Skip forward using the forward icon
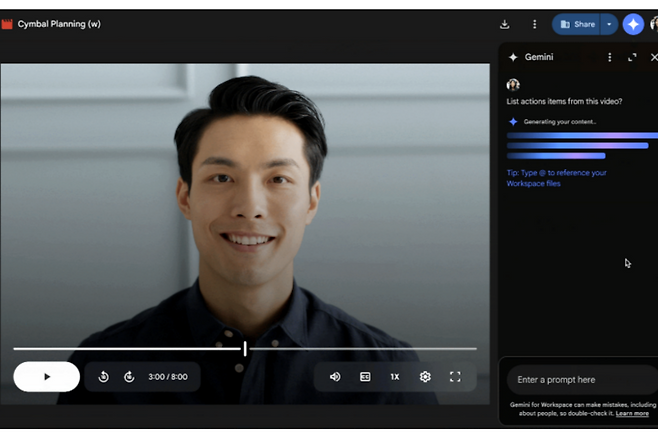The height and width of the screenshot is (438, 658). [x=129, y=377]
